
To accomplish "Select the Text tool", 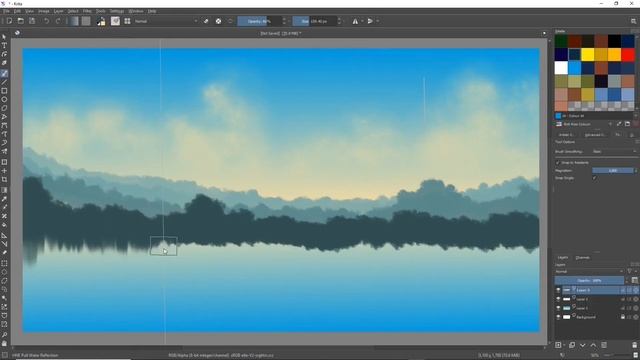I will [x=4, y=45].
